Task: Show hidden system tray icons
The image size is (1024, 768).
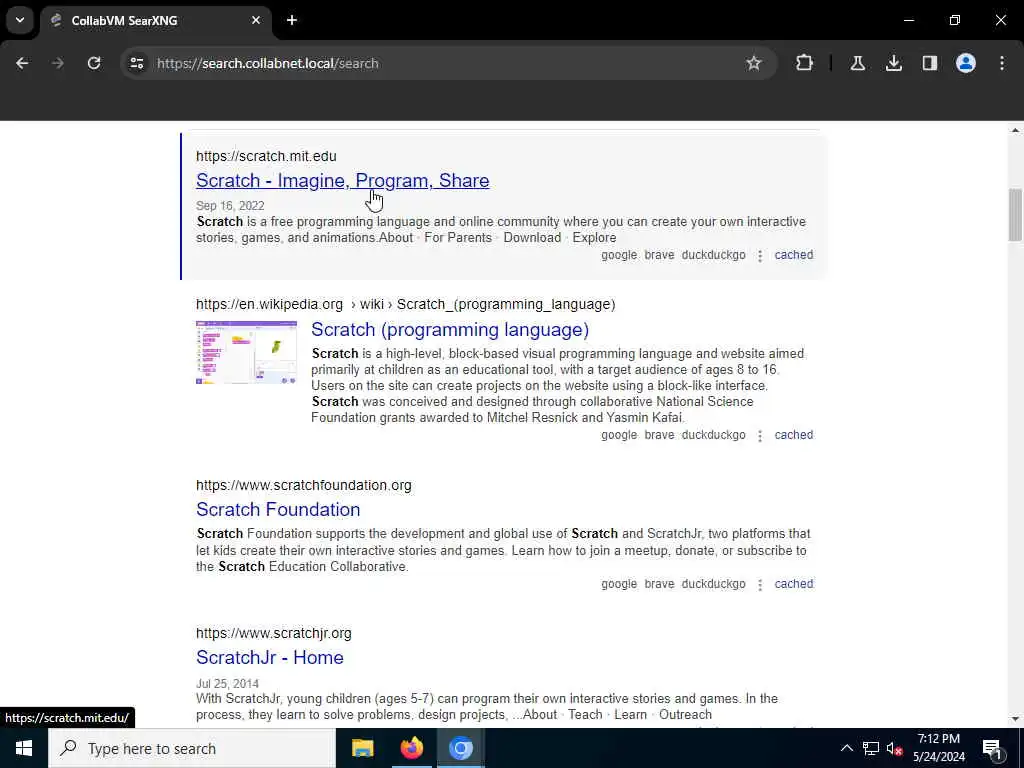Action: (846, 748)
